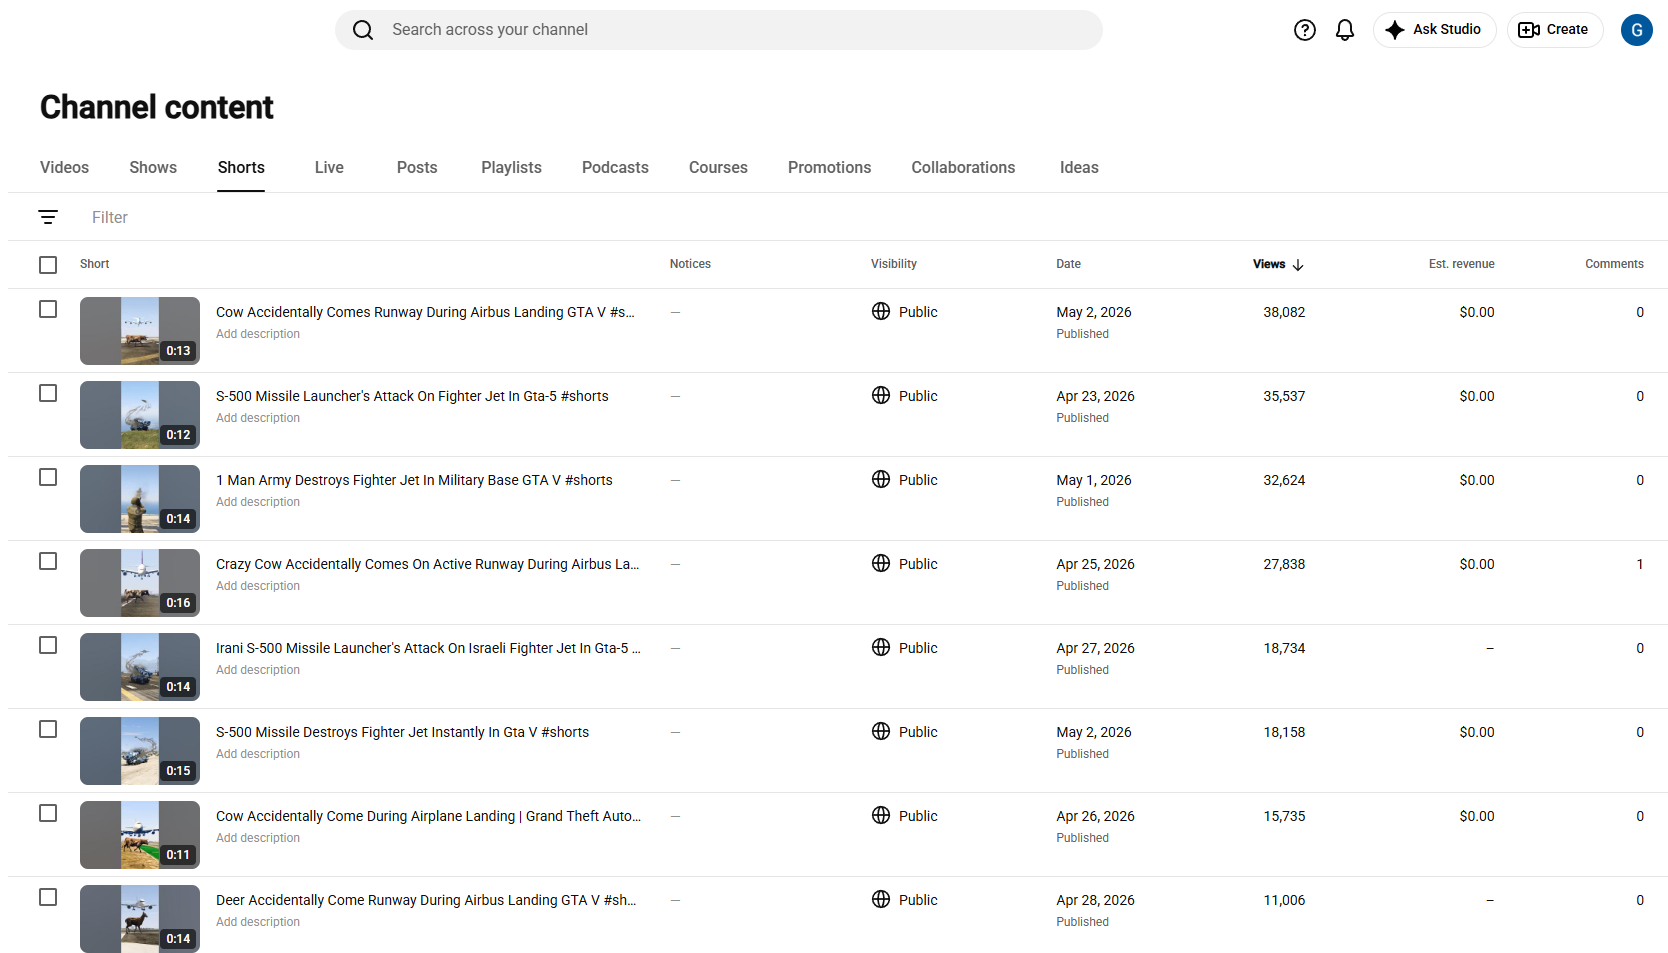This screenshot has height=953, width=1668.
Task: Open the Crazy Cow Accidentally Comes short title
Action: 428,564
